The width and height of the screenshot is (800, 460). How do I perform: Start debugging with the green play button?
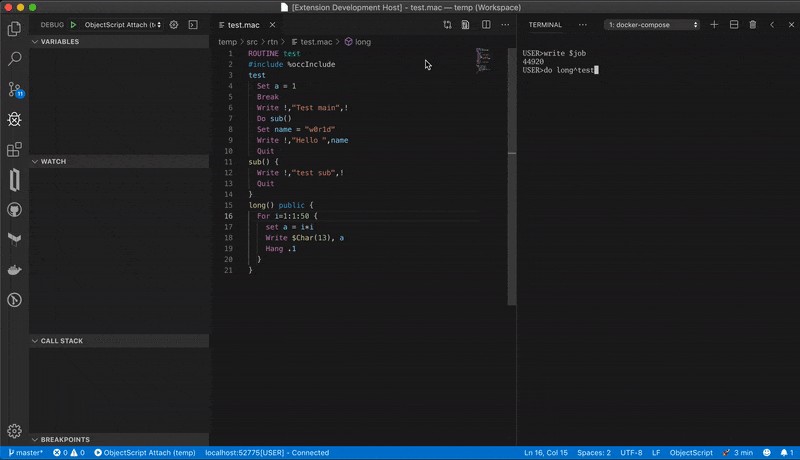[x=73, y=24]
